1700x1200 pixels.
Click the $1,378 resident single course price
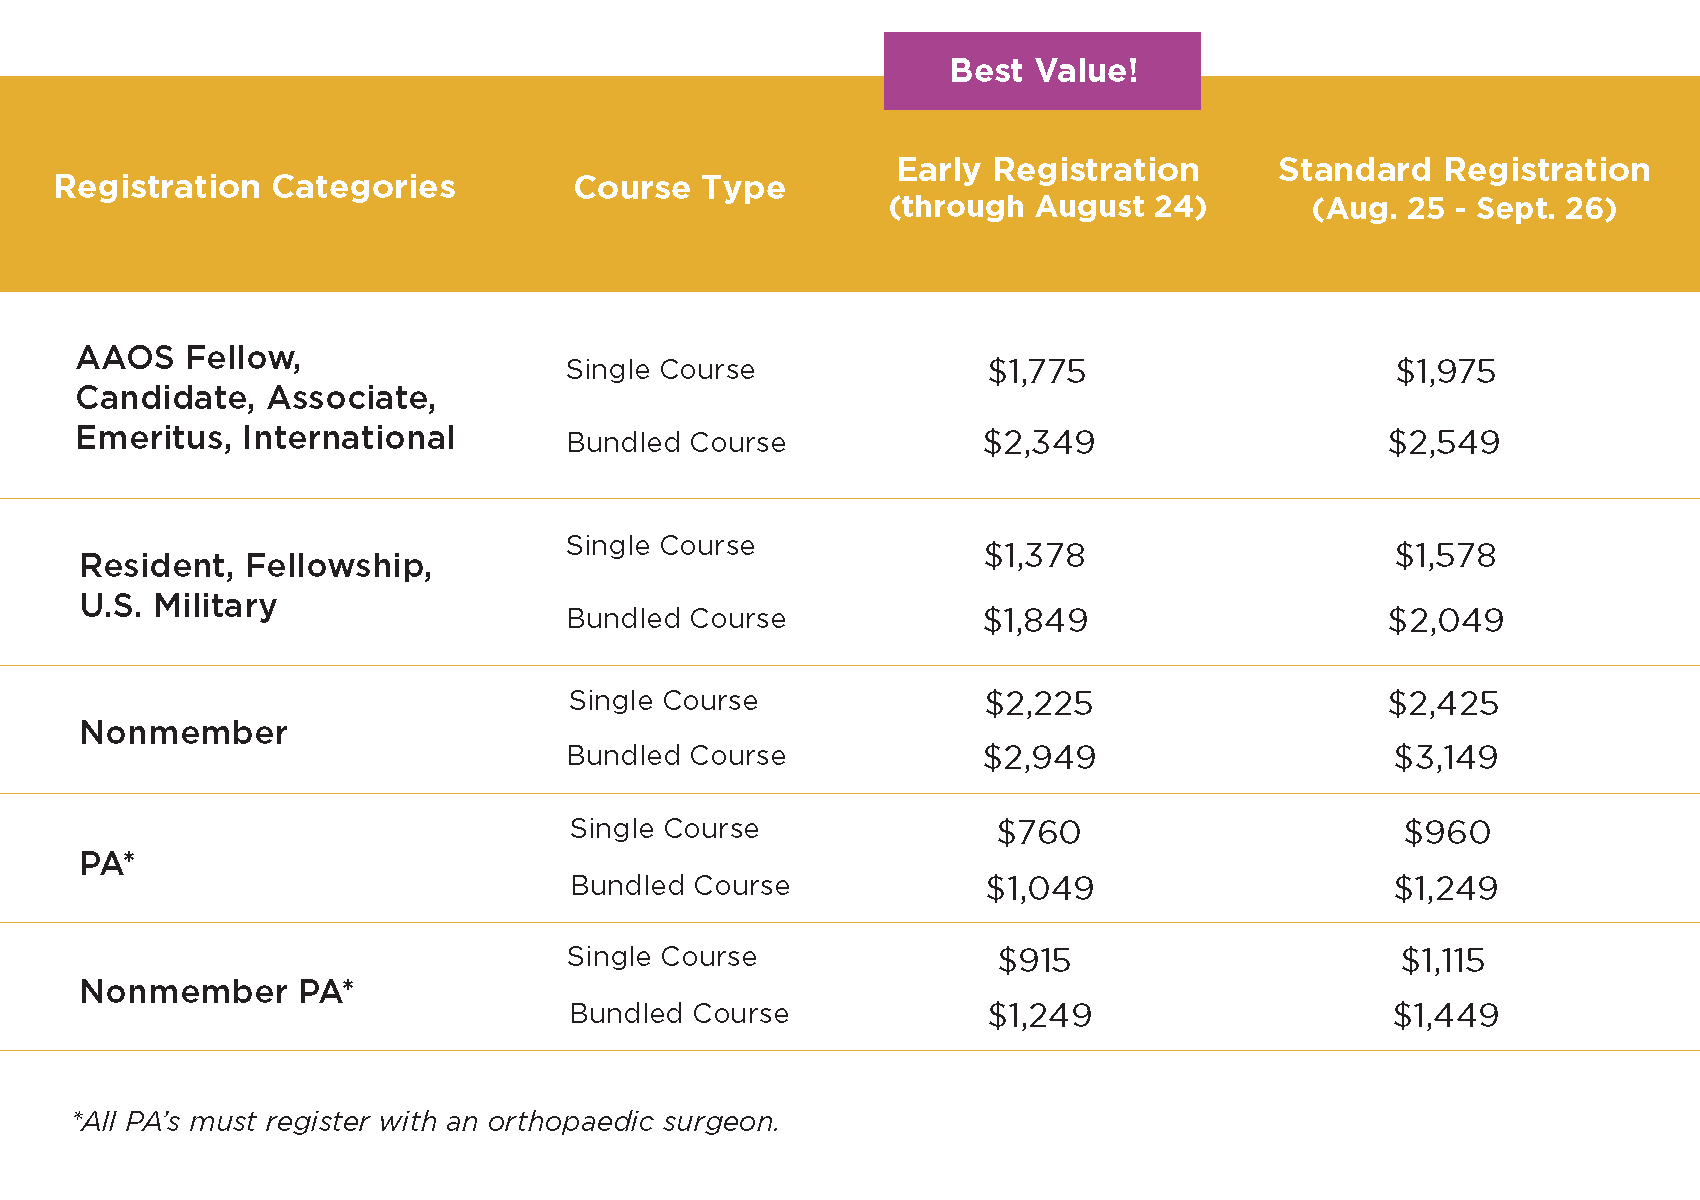pos(1035,556)
